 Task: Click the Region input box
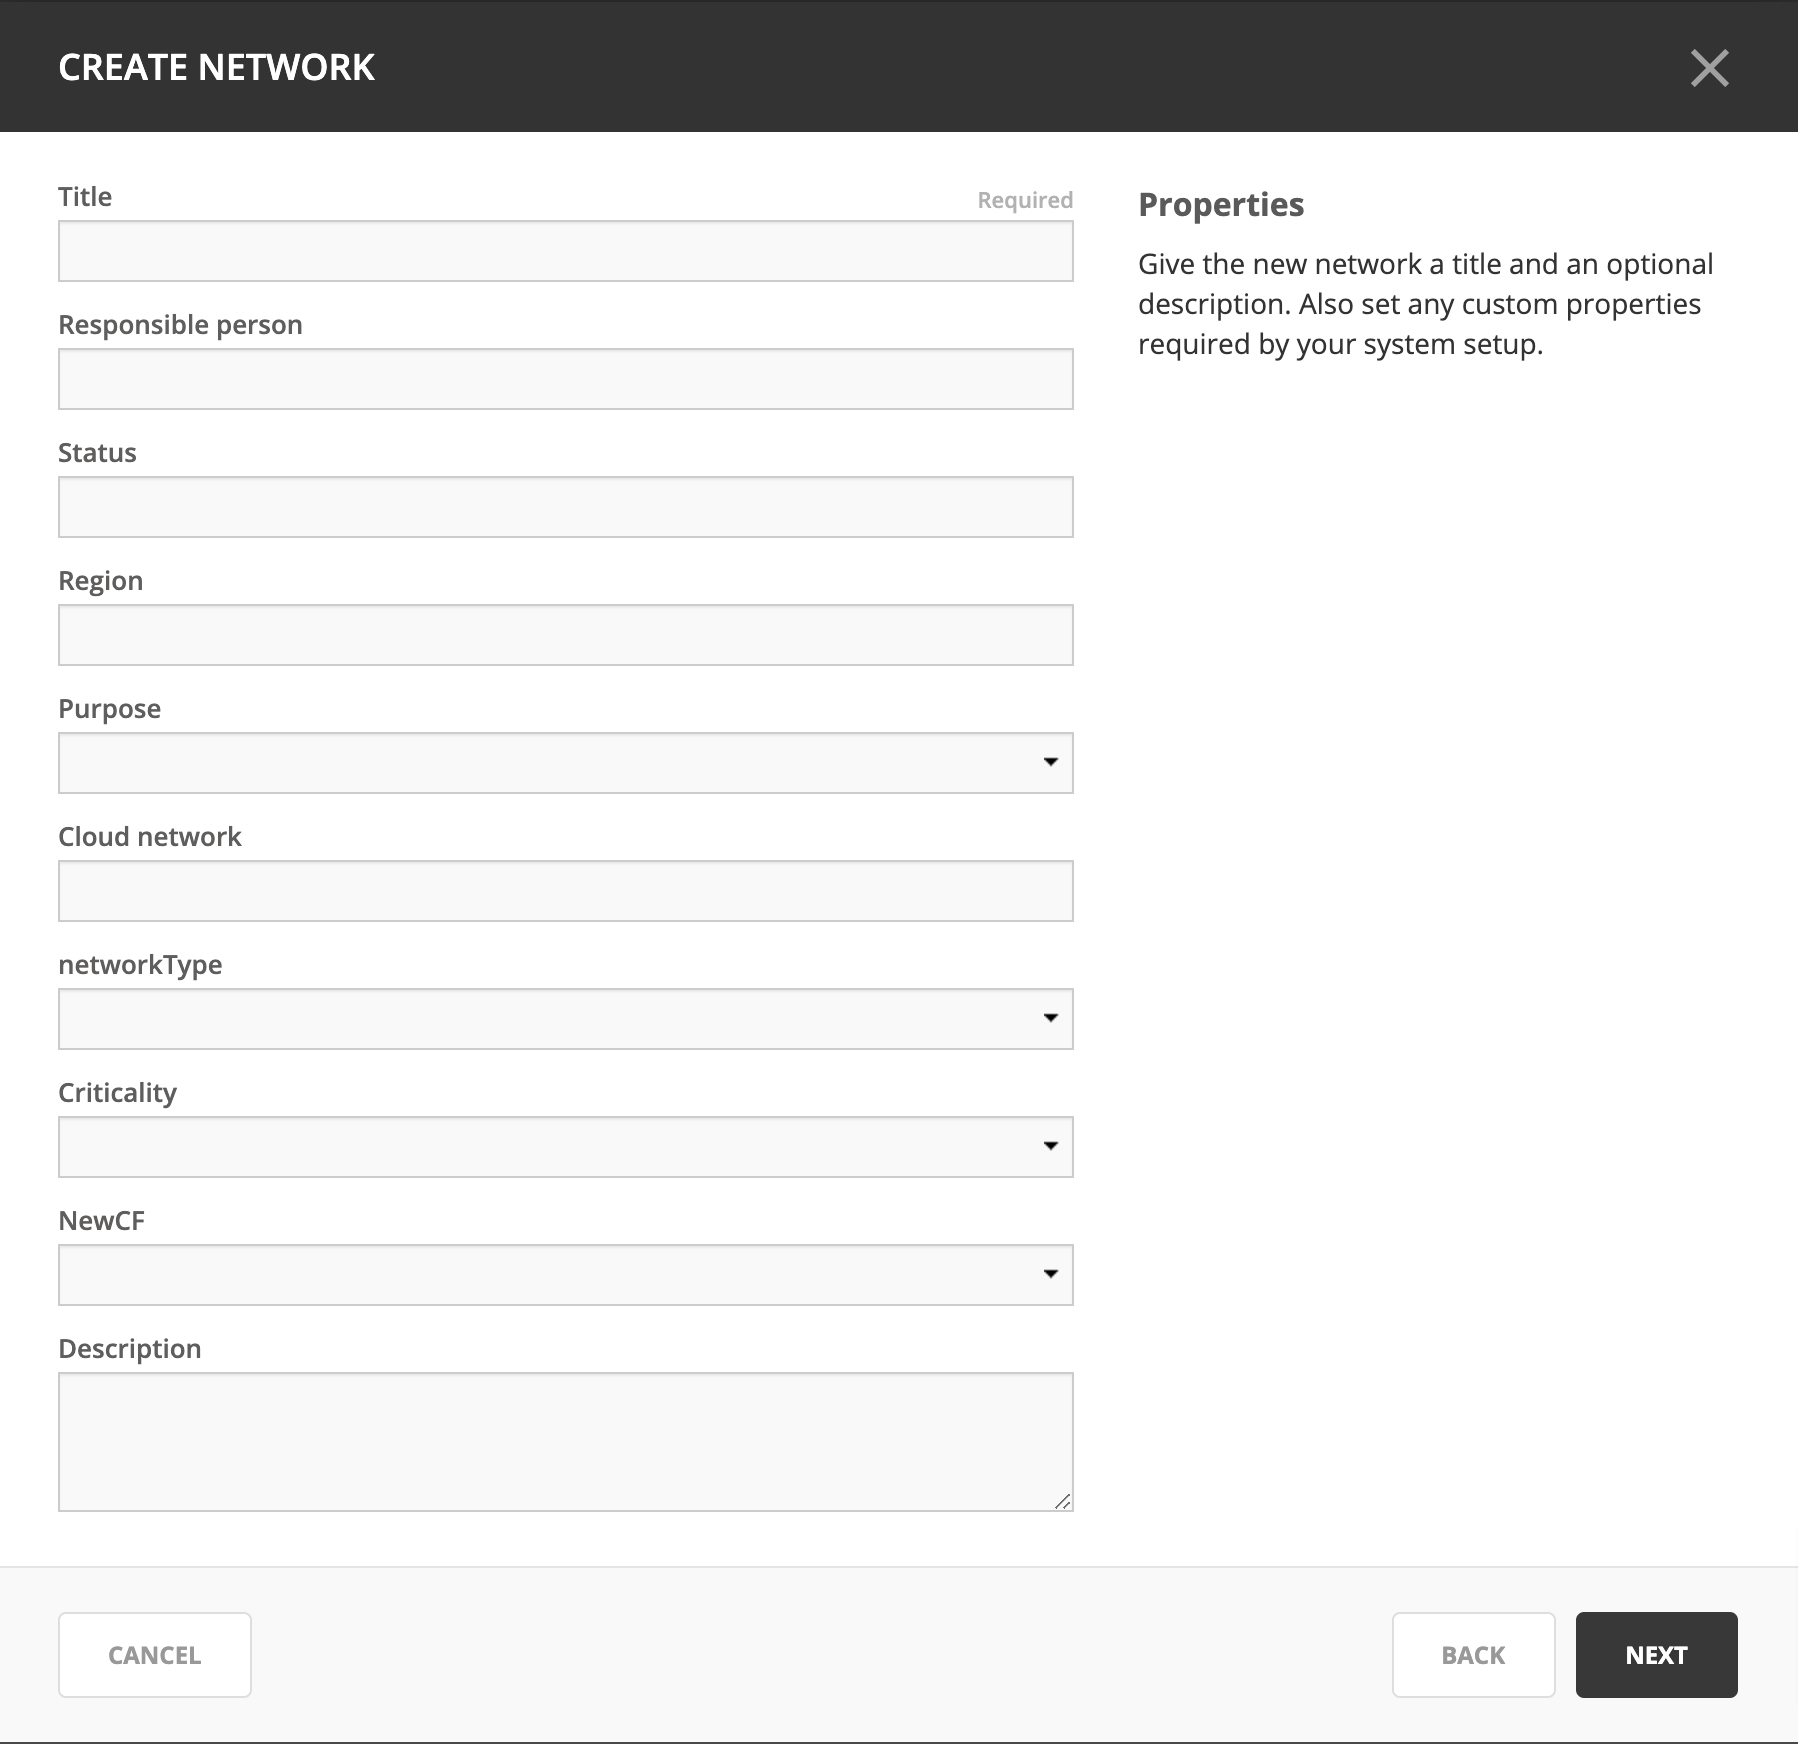566,635
